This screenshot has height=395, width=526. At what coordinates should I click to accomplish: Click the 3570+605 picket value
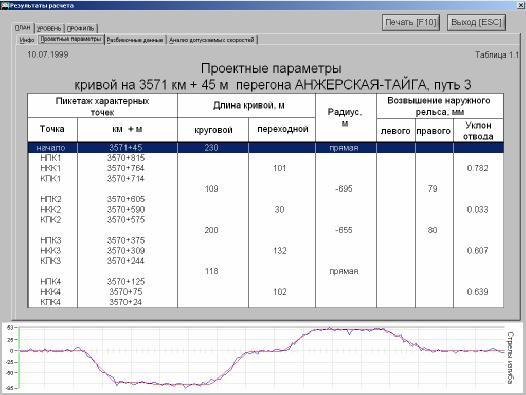point(126,199)
